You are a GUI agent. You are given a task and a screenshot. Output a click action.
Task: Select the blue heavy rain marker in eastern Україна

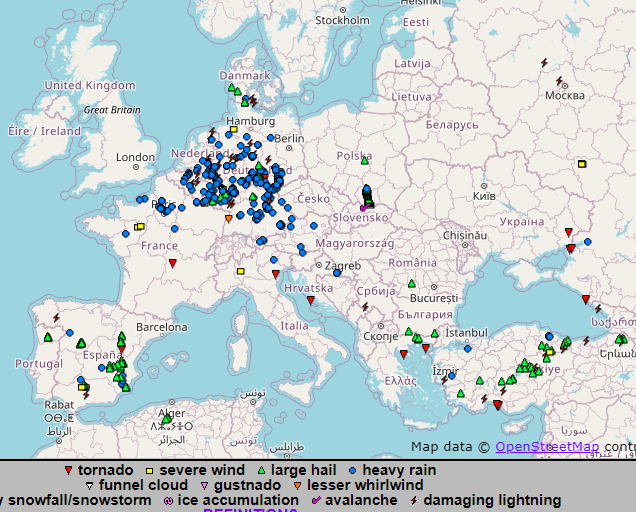click(587, 242)
